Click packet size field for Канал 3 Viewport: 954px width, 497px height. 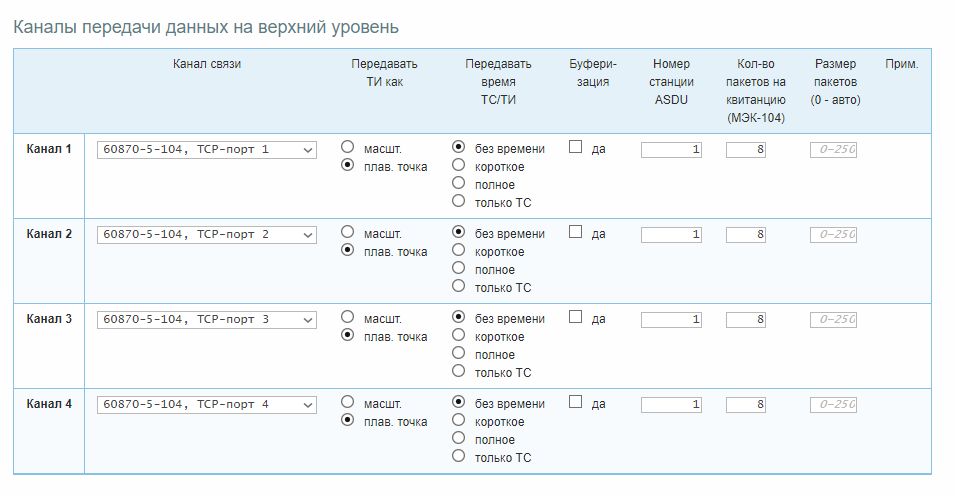pos(833,320)
